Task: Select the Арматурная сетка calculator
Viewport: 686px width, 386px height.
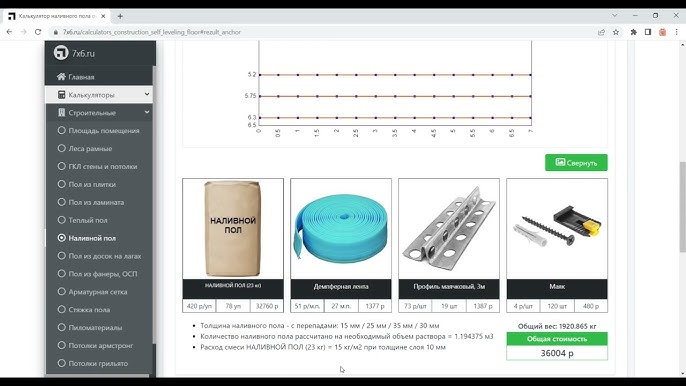Action: tap(98, 291)
